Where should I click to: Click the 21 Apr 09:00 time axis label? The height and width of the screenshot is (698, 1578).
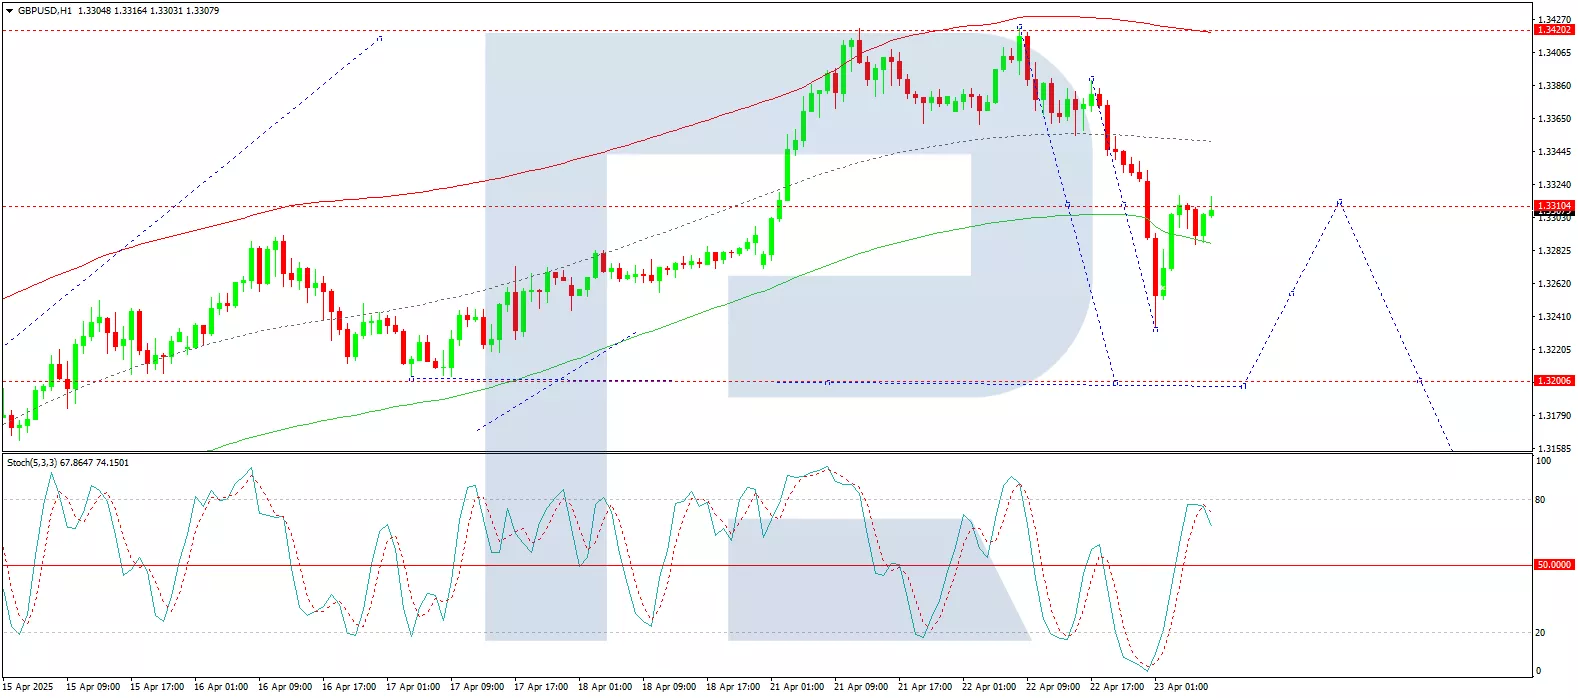point(861,687)
